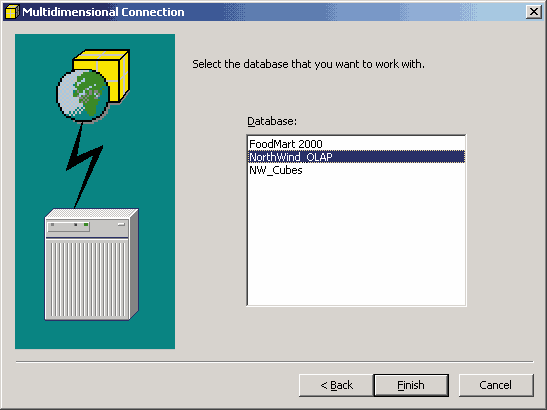Click the Multidimensional Connection title text
The image size is (547, 410).
click(x=103, y=12)
